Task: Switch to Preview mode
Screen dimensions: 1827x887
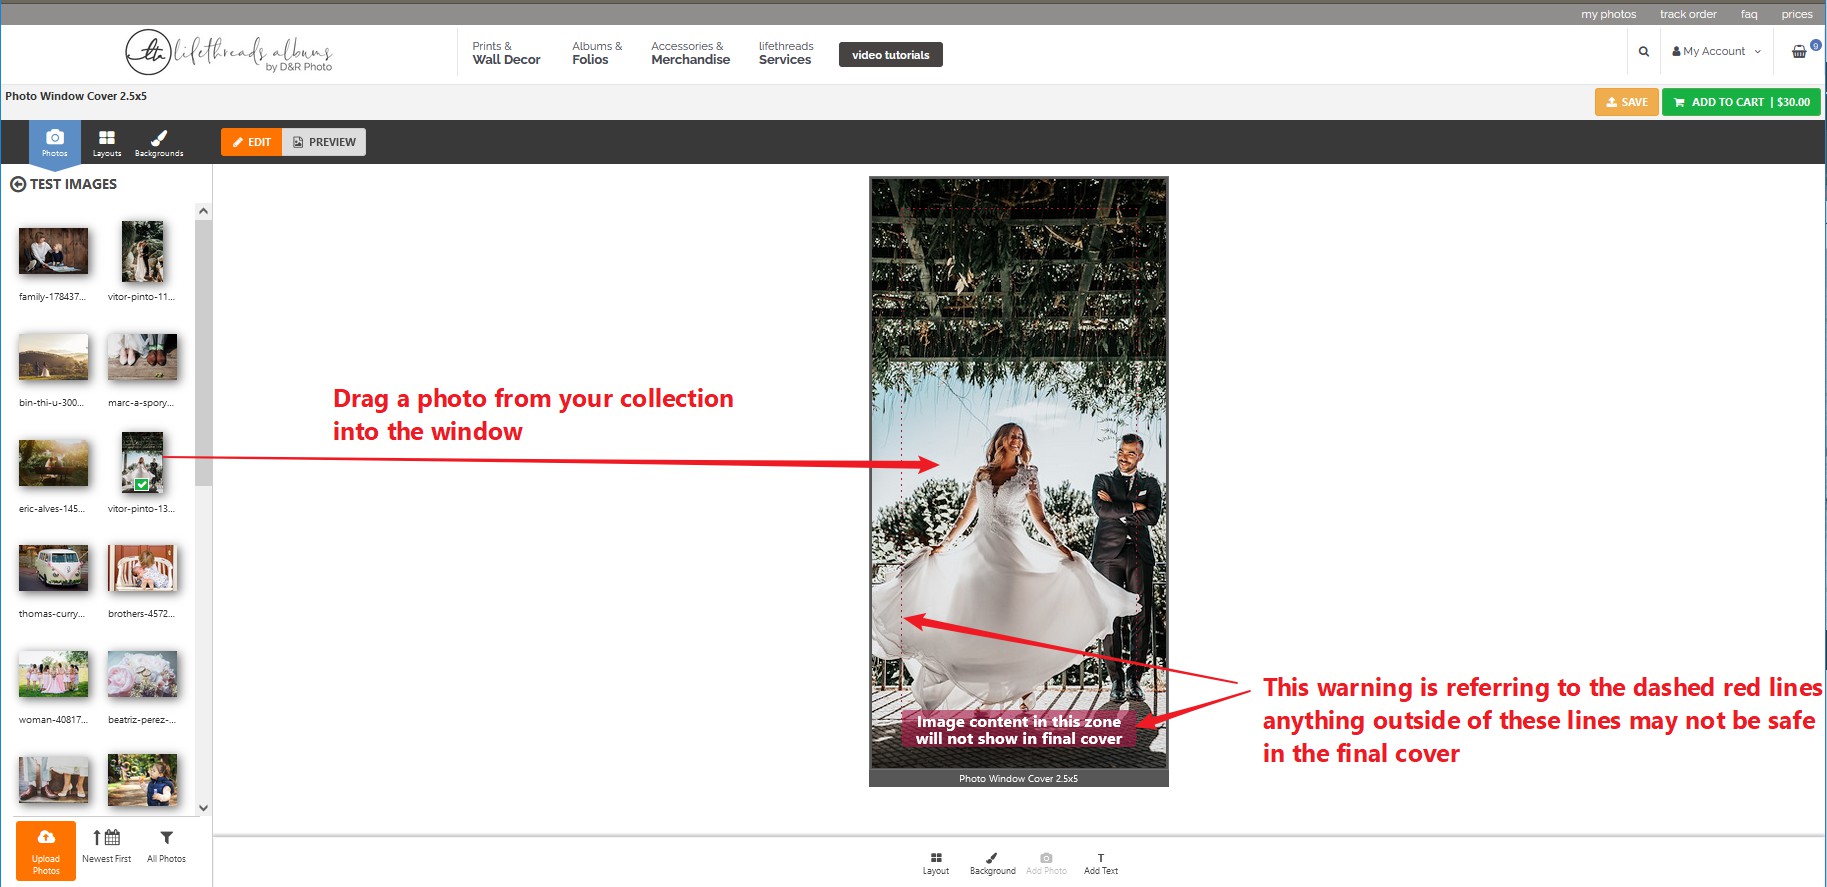Action: pyautogui.click(x=324, y=142)
